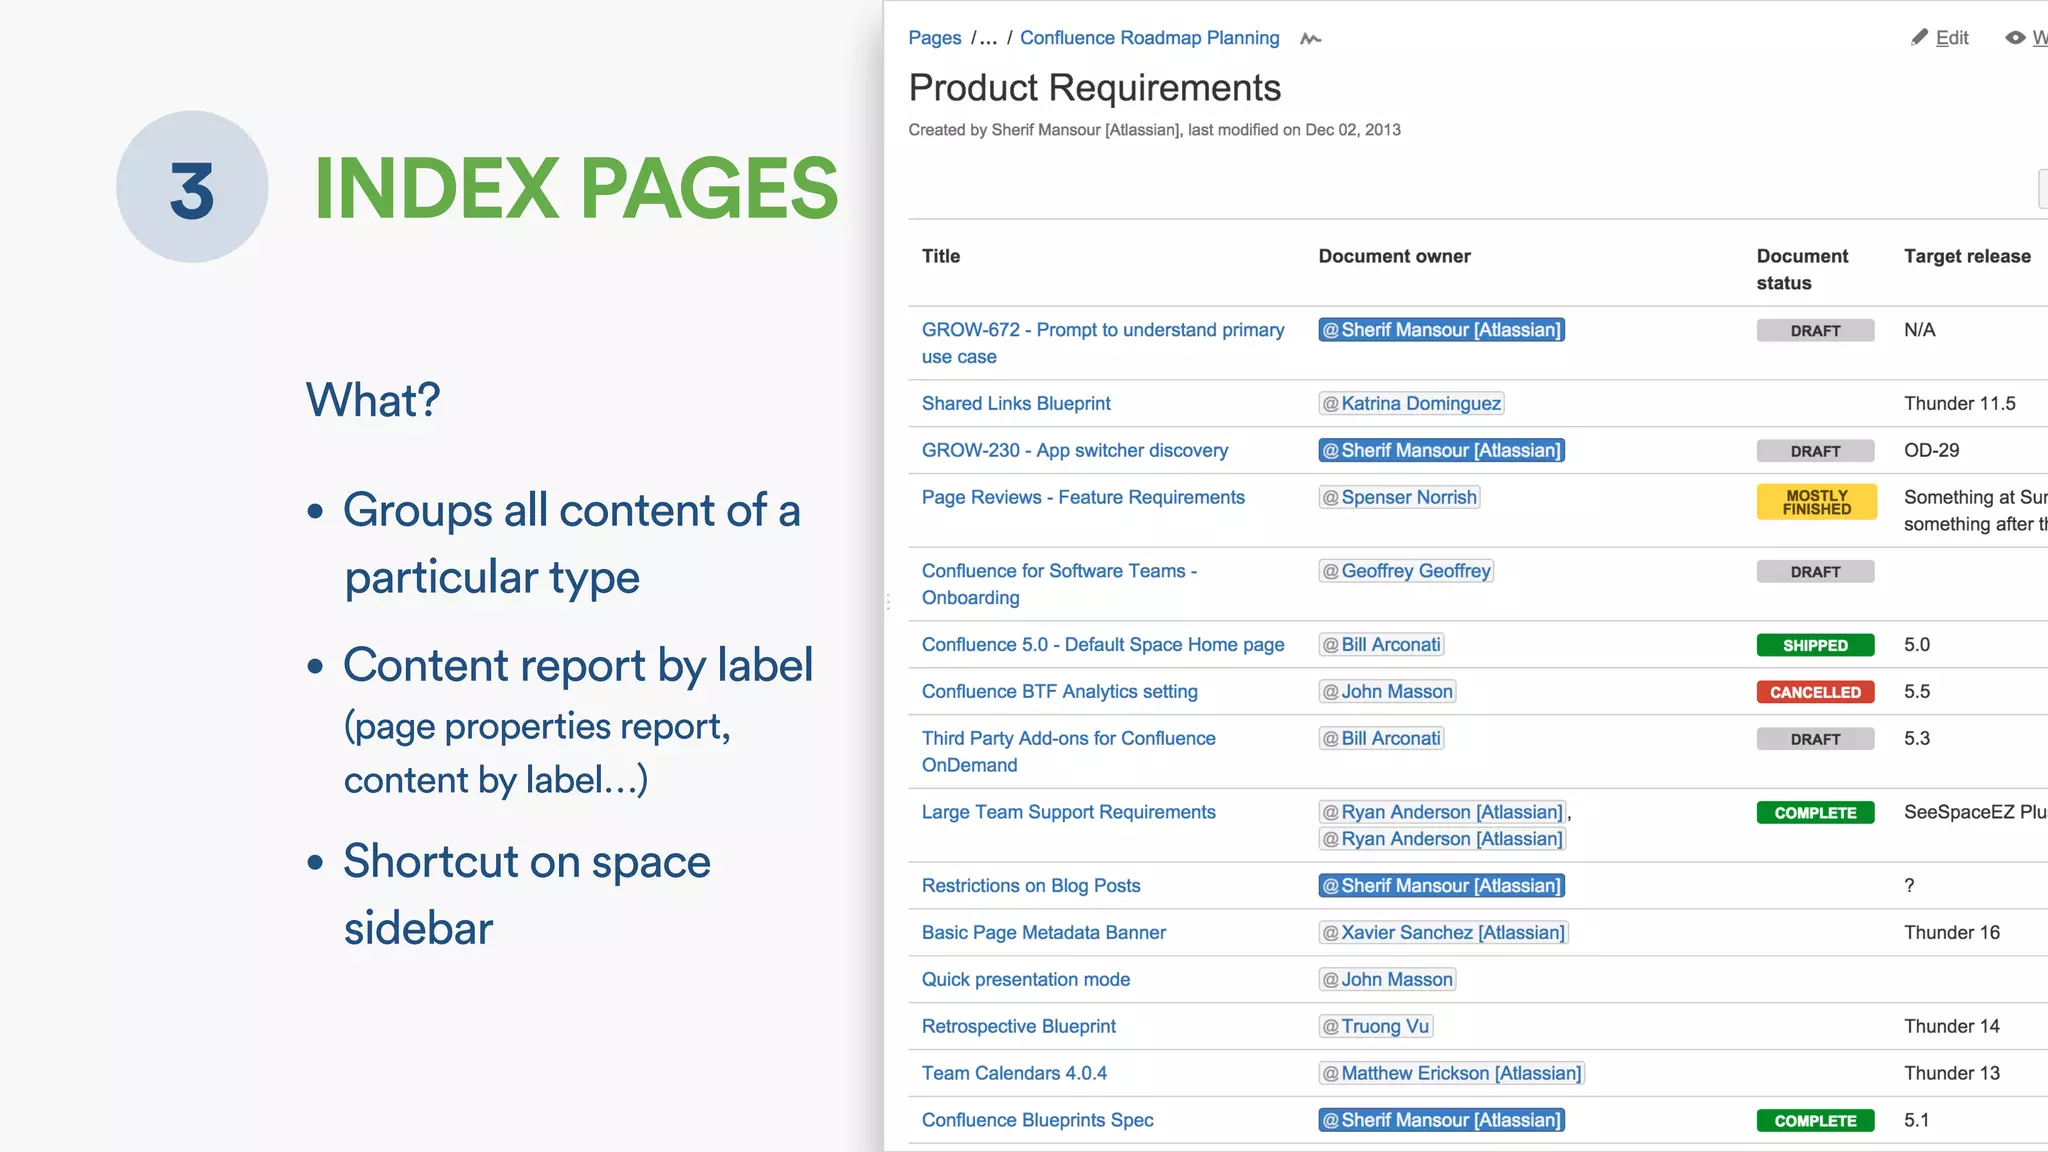Click the Document status column header
The width and height of the screenshot is (2048, 1152).
[1802, 269]
